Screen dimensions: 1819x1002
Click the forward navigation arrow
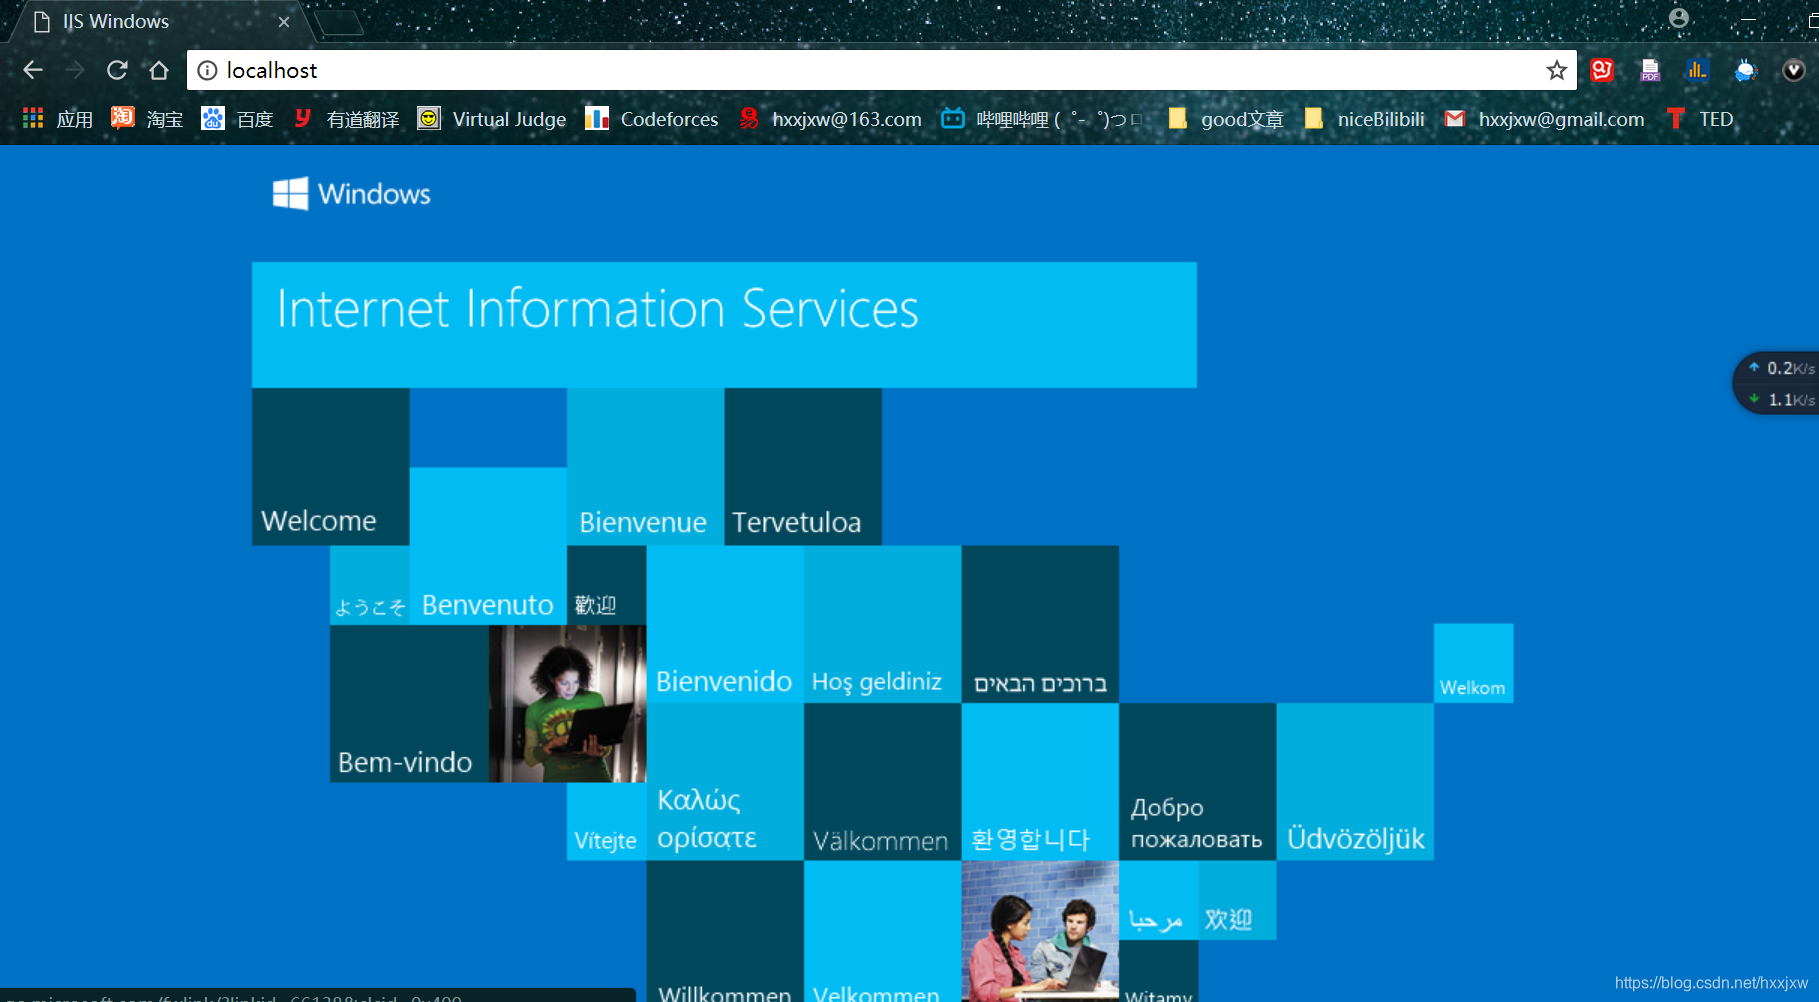[x=75, y=70]
